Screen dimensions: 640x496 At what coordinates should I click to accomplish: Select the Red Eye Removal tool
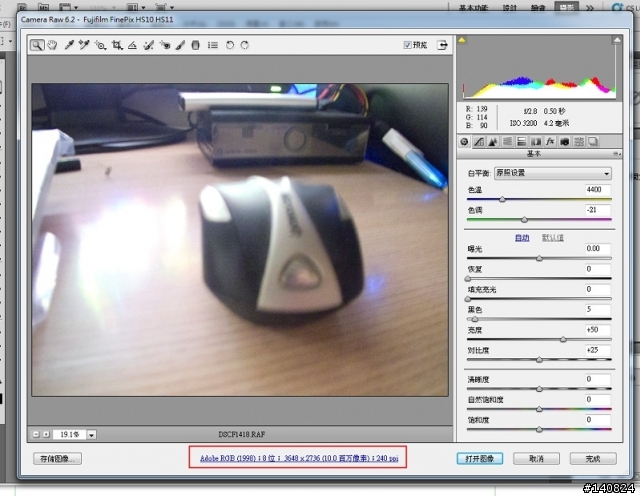tap(165, 45)
